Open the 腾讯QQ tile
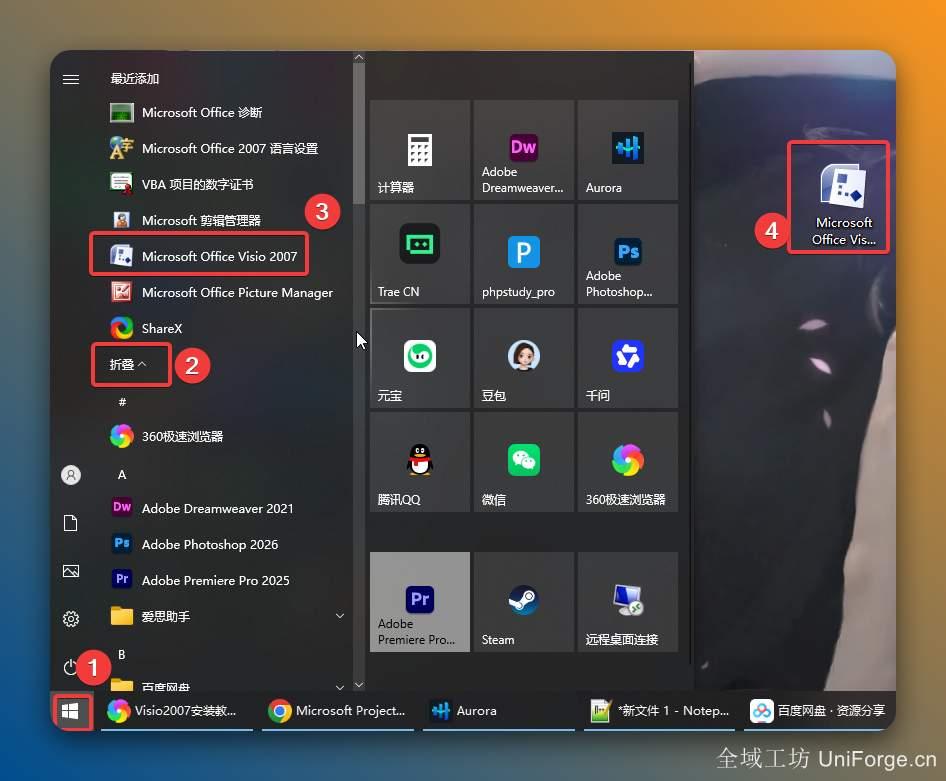 [420, 462]
